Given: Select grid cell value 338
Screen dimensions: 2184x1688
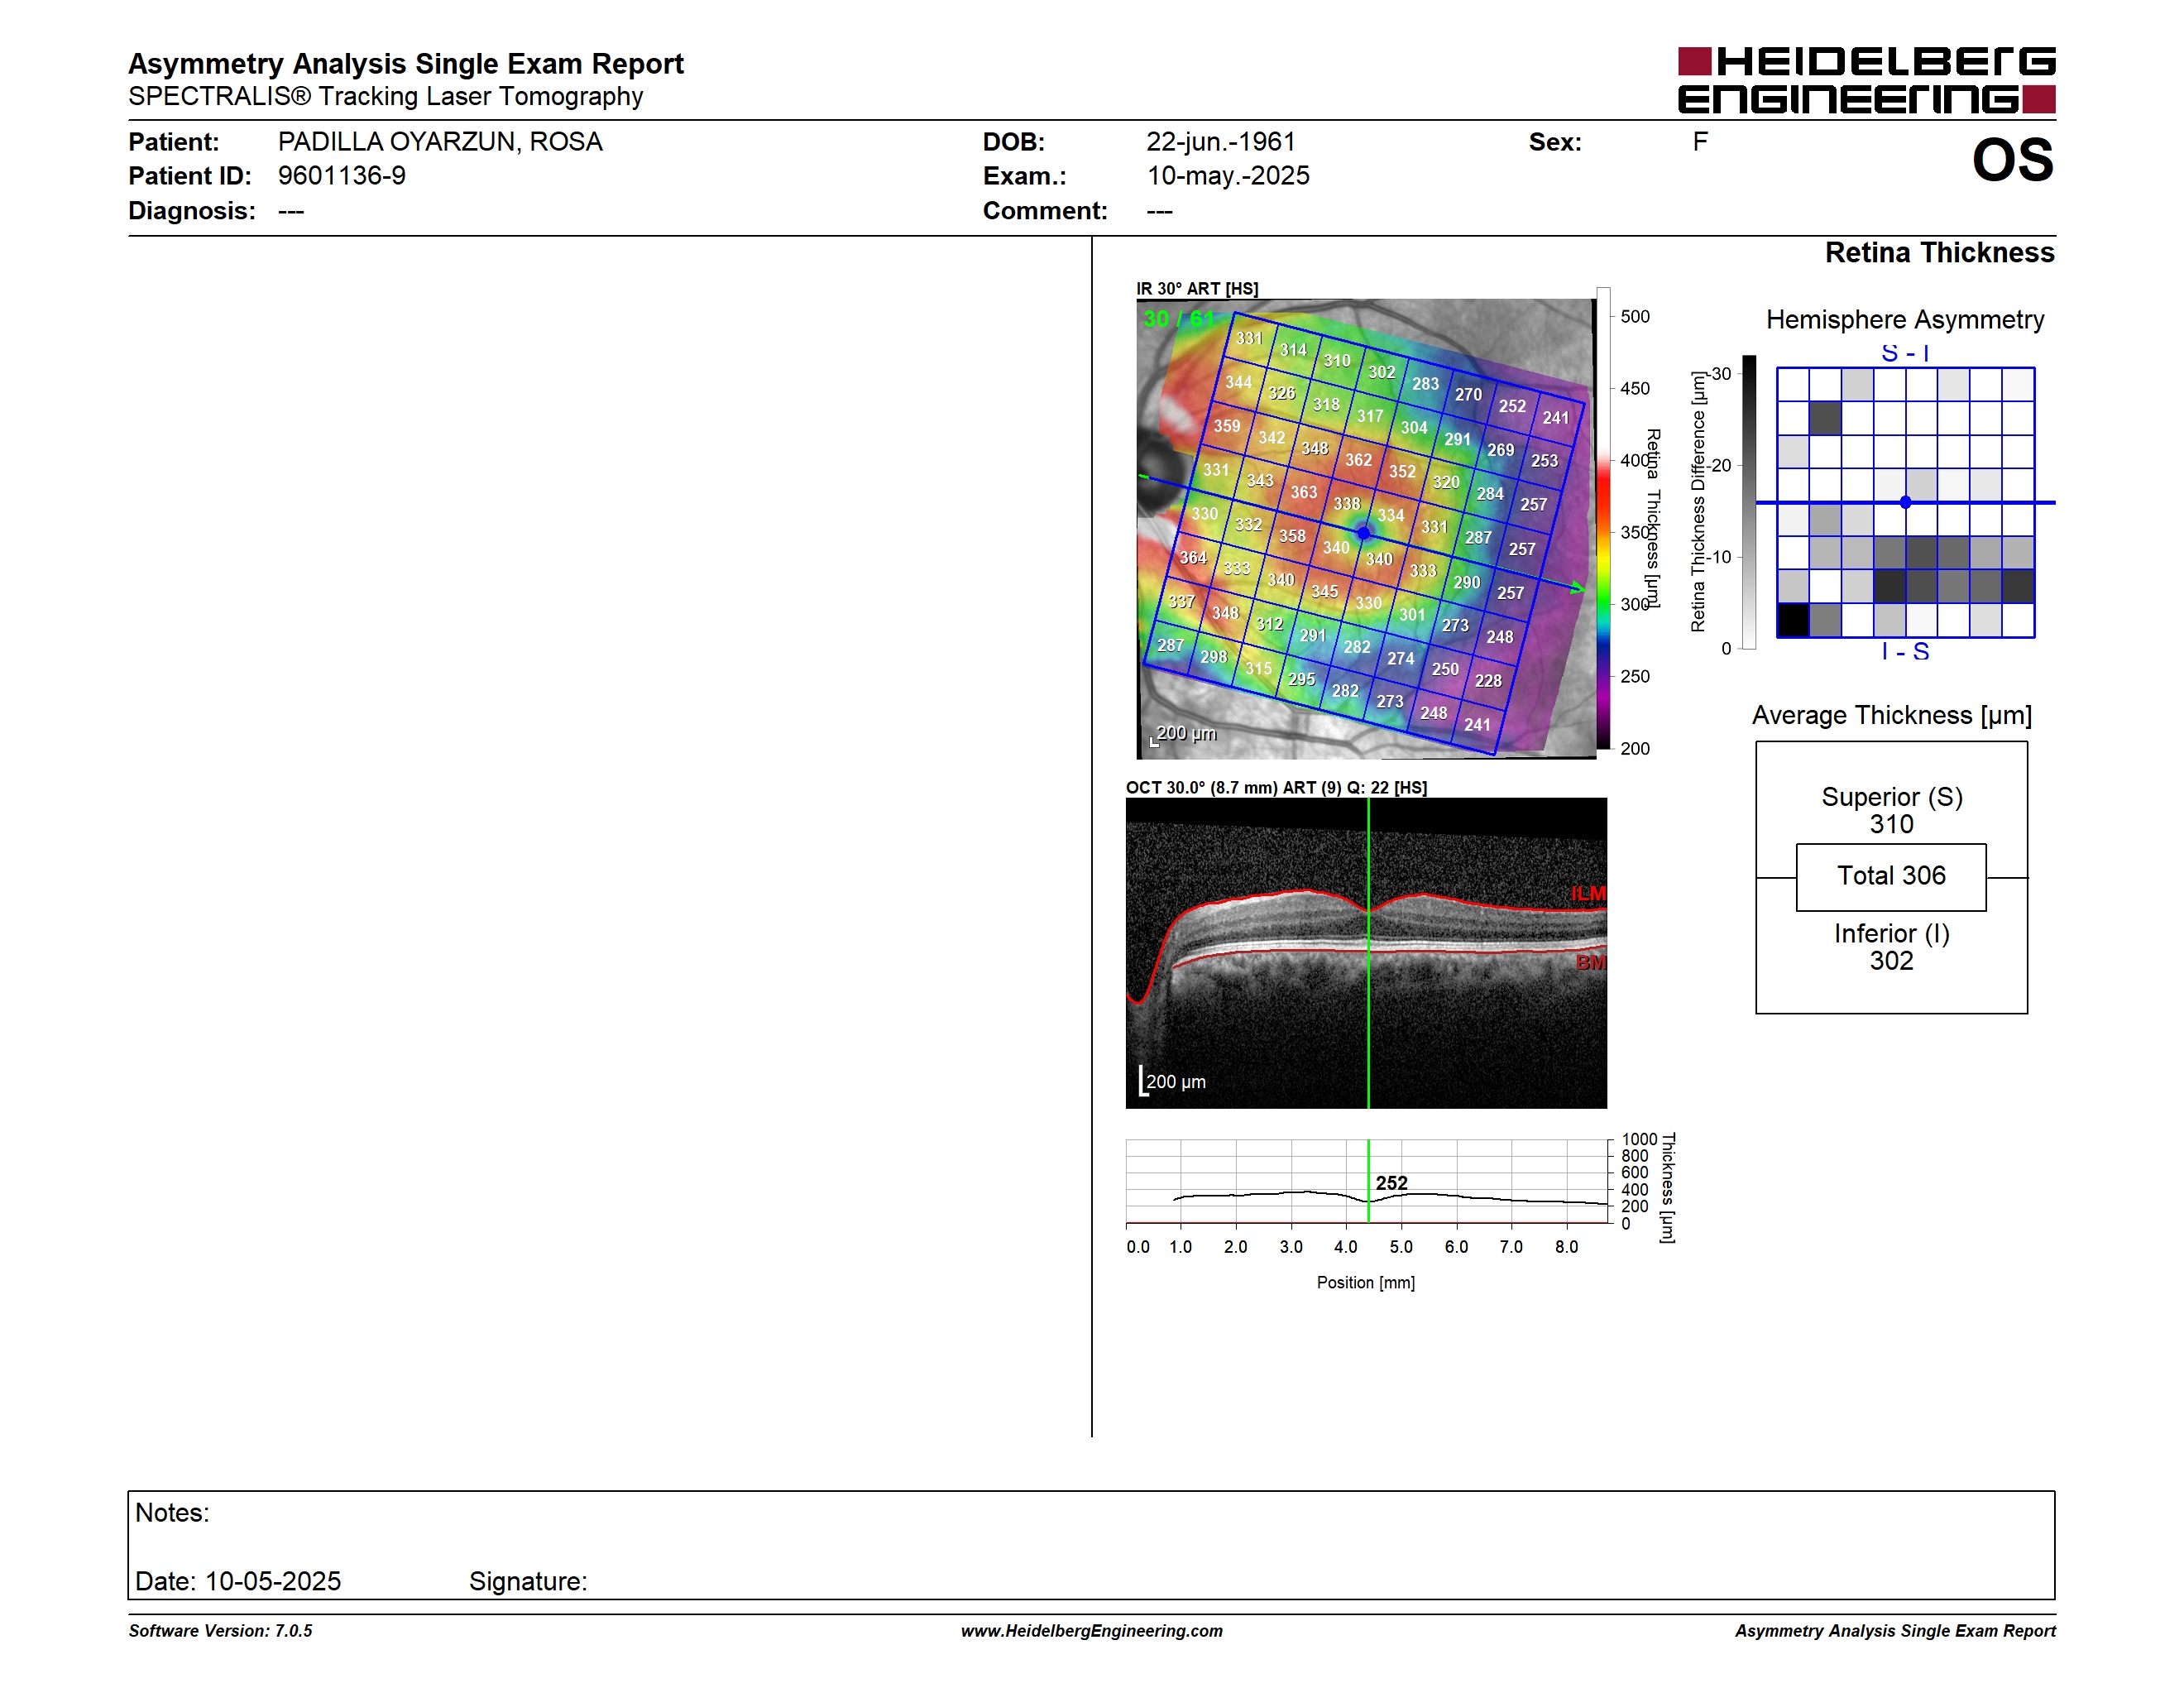Looking at the screenshot, I should [1347, 504].
